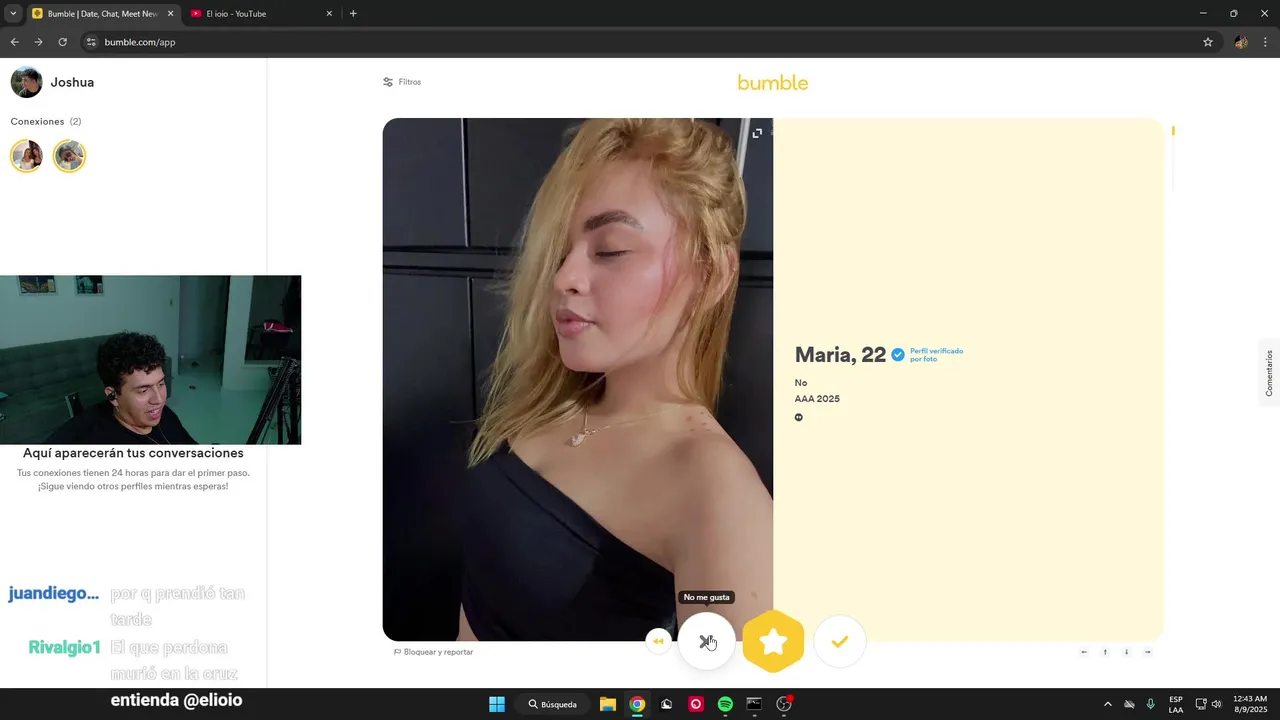Send a SuperSwipe with the star button
1280x720 pixels.
[x=773, y=641]
